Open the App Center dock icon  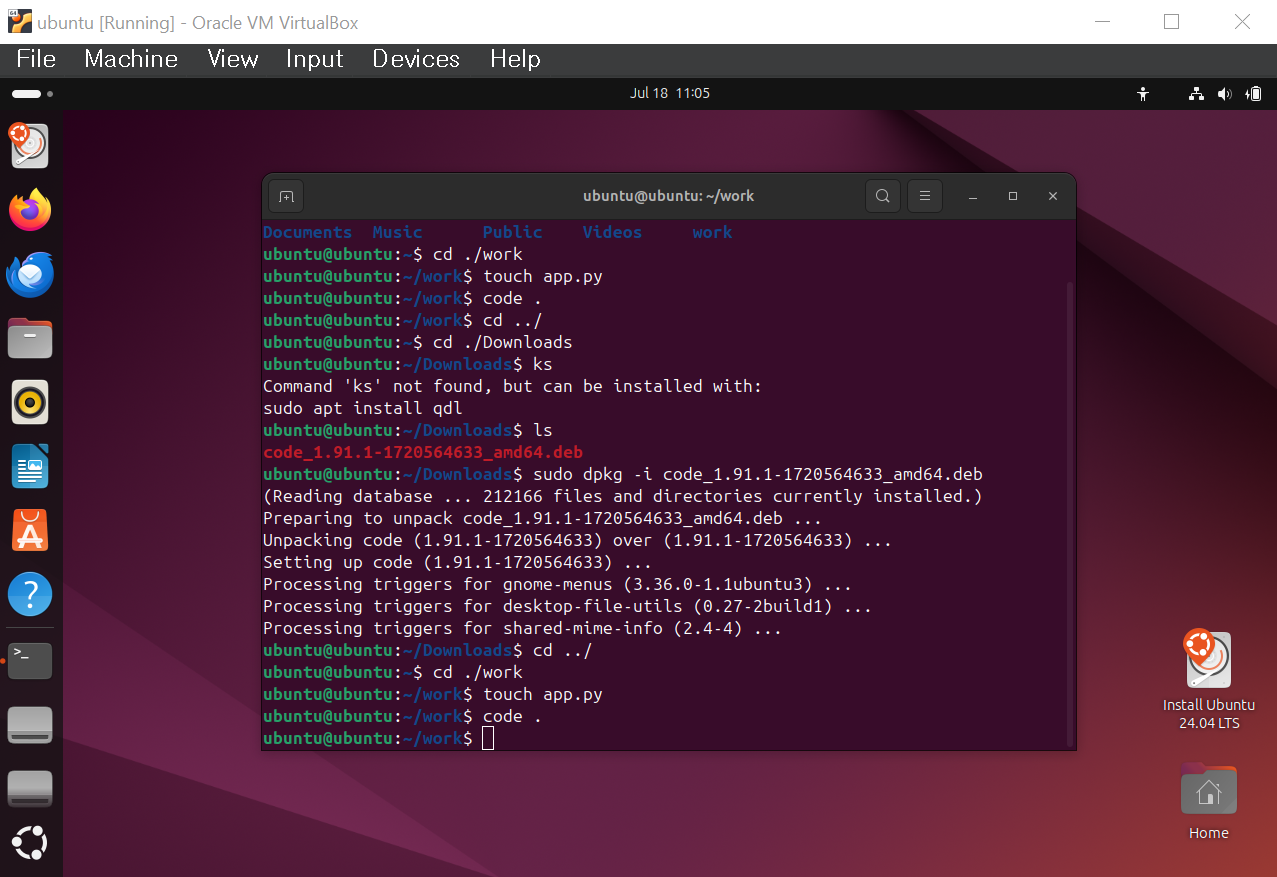[x=30, y=530]
